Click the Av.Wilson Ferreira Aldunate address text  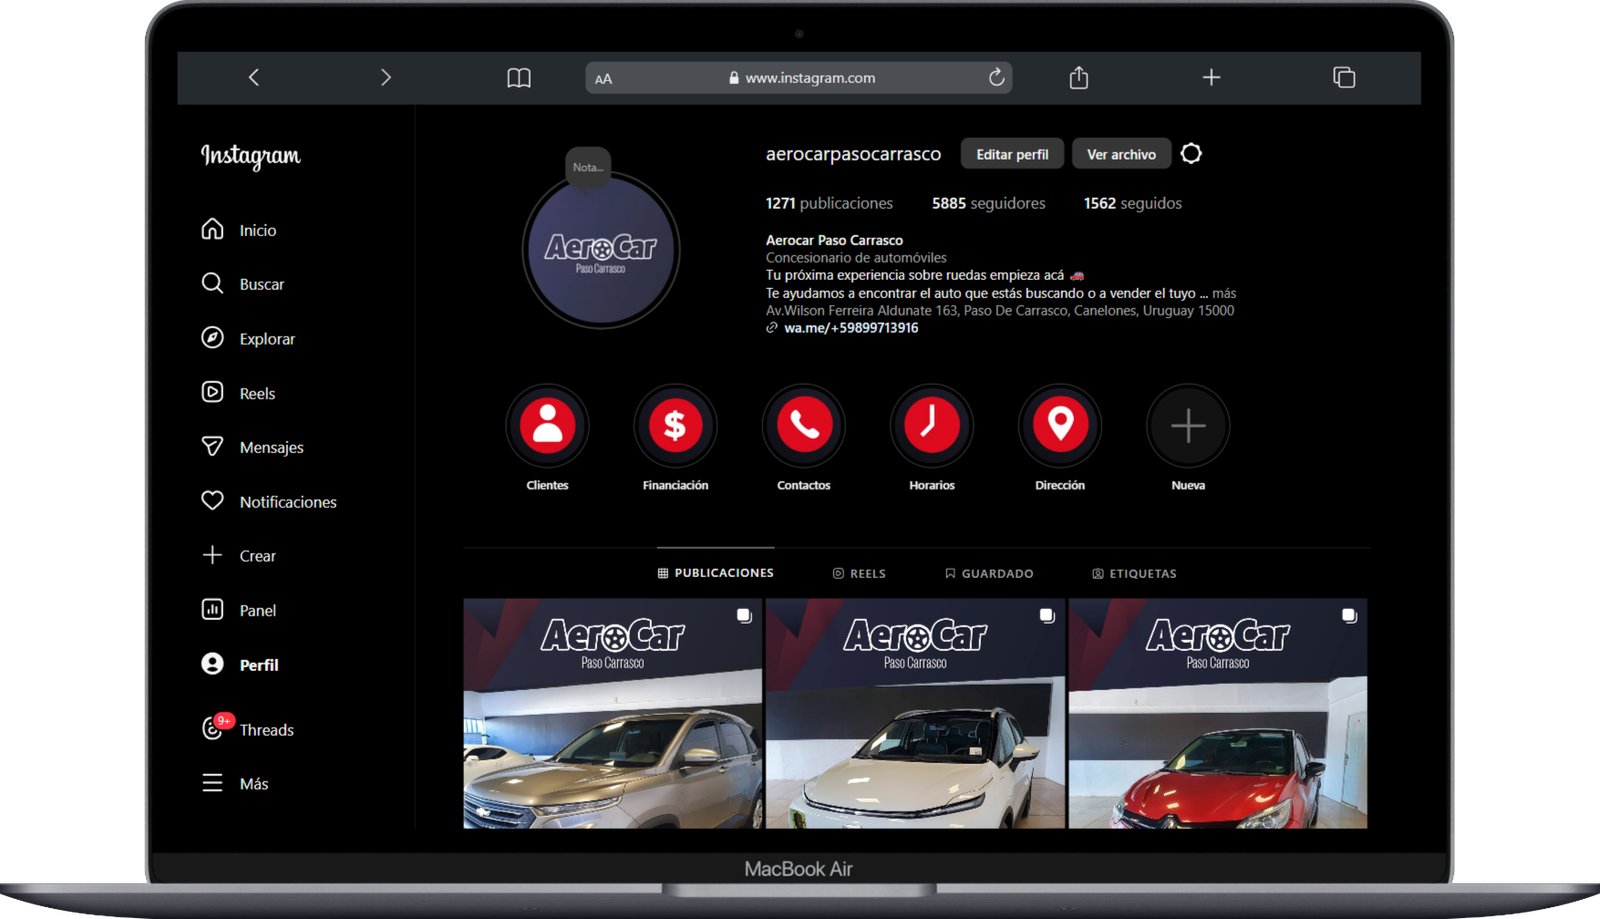point(1000,311)
